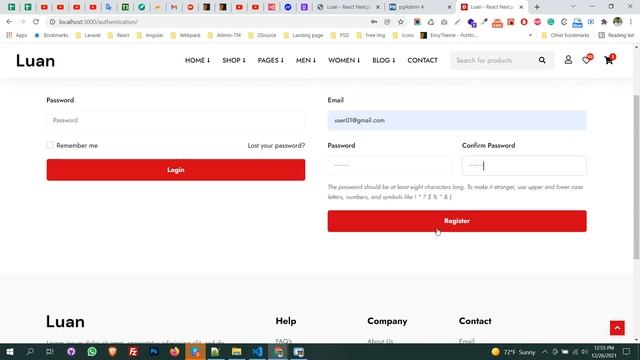Open the Apps shortcut in bookmarks bar
The image size is (640, 360).
pyautogui.click(x=17, y=35)
